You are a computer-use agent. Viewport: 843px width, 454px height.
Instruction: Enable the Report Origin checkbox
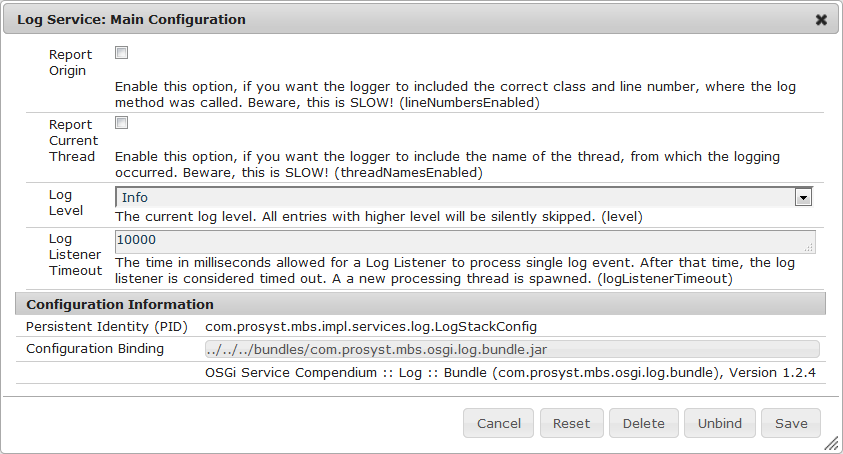pos(121,53)
